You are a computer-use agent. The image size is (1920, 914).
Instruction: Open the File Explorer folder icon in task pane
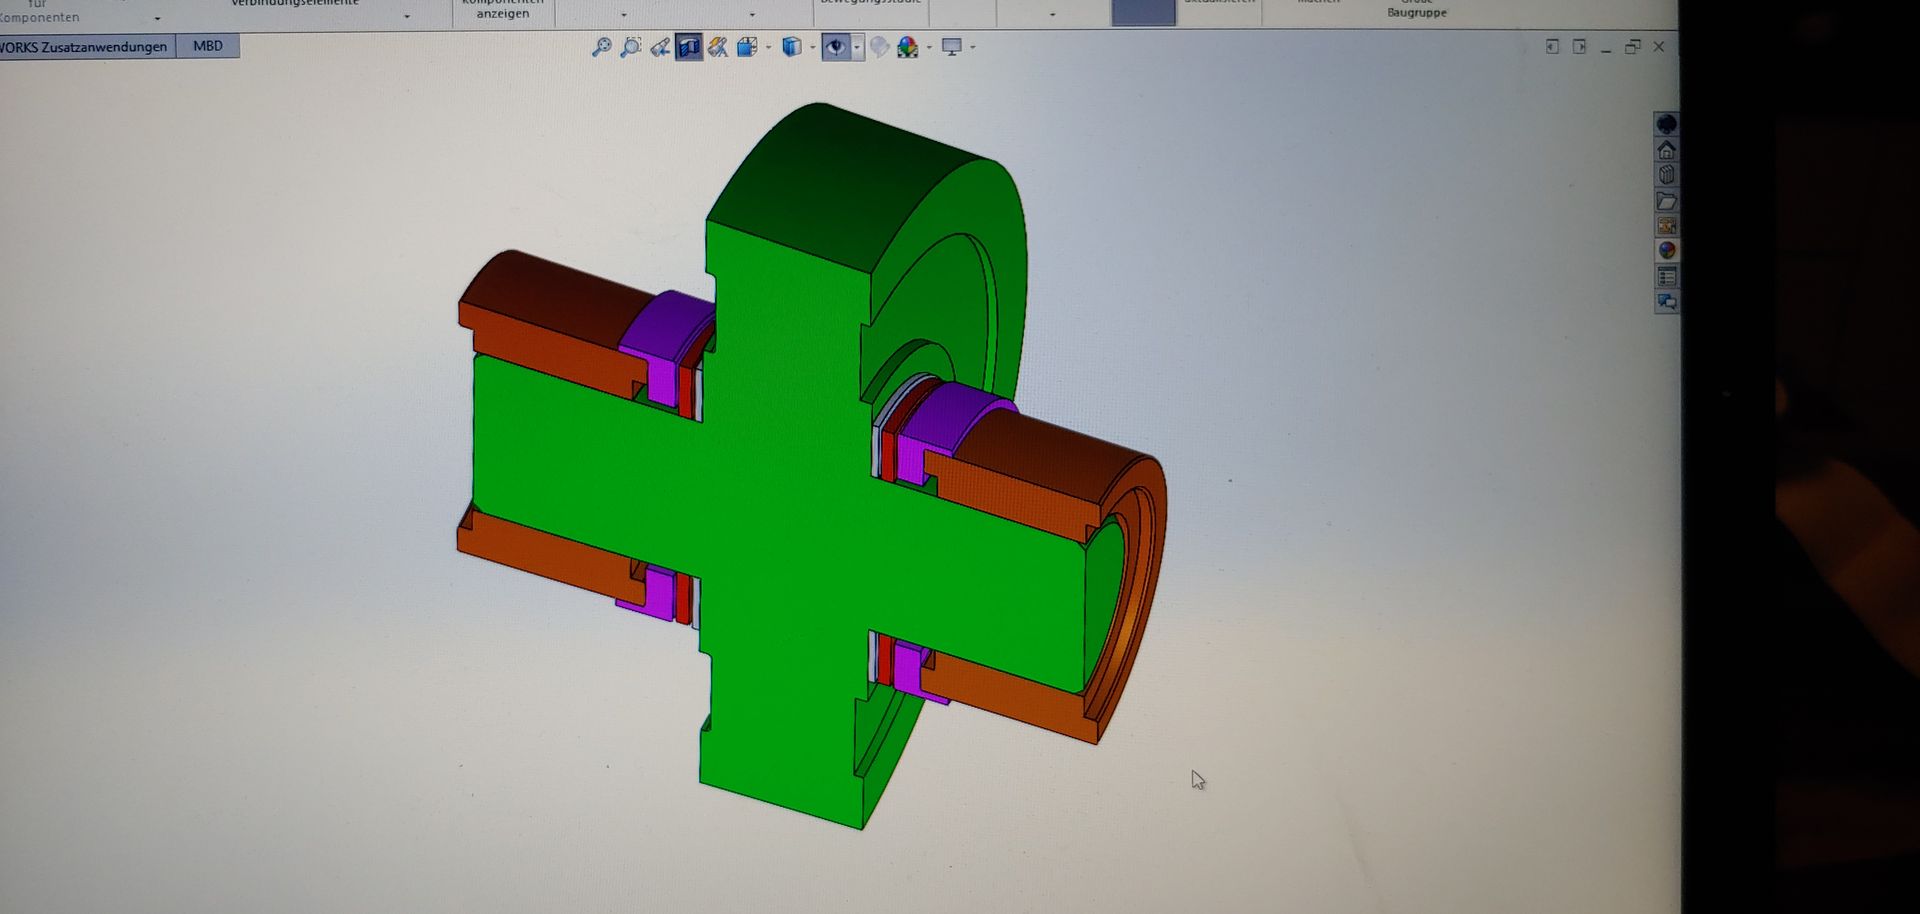tap(1666, 201)
